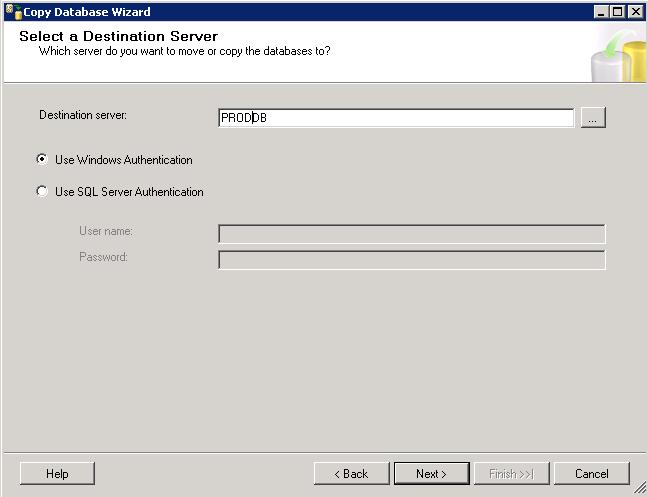
Task: Click the Select a Destination Server heading
Action: (x=118, y=36)
